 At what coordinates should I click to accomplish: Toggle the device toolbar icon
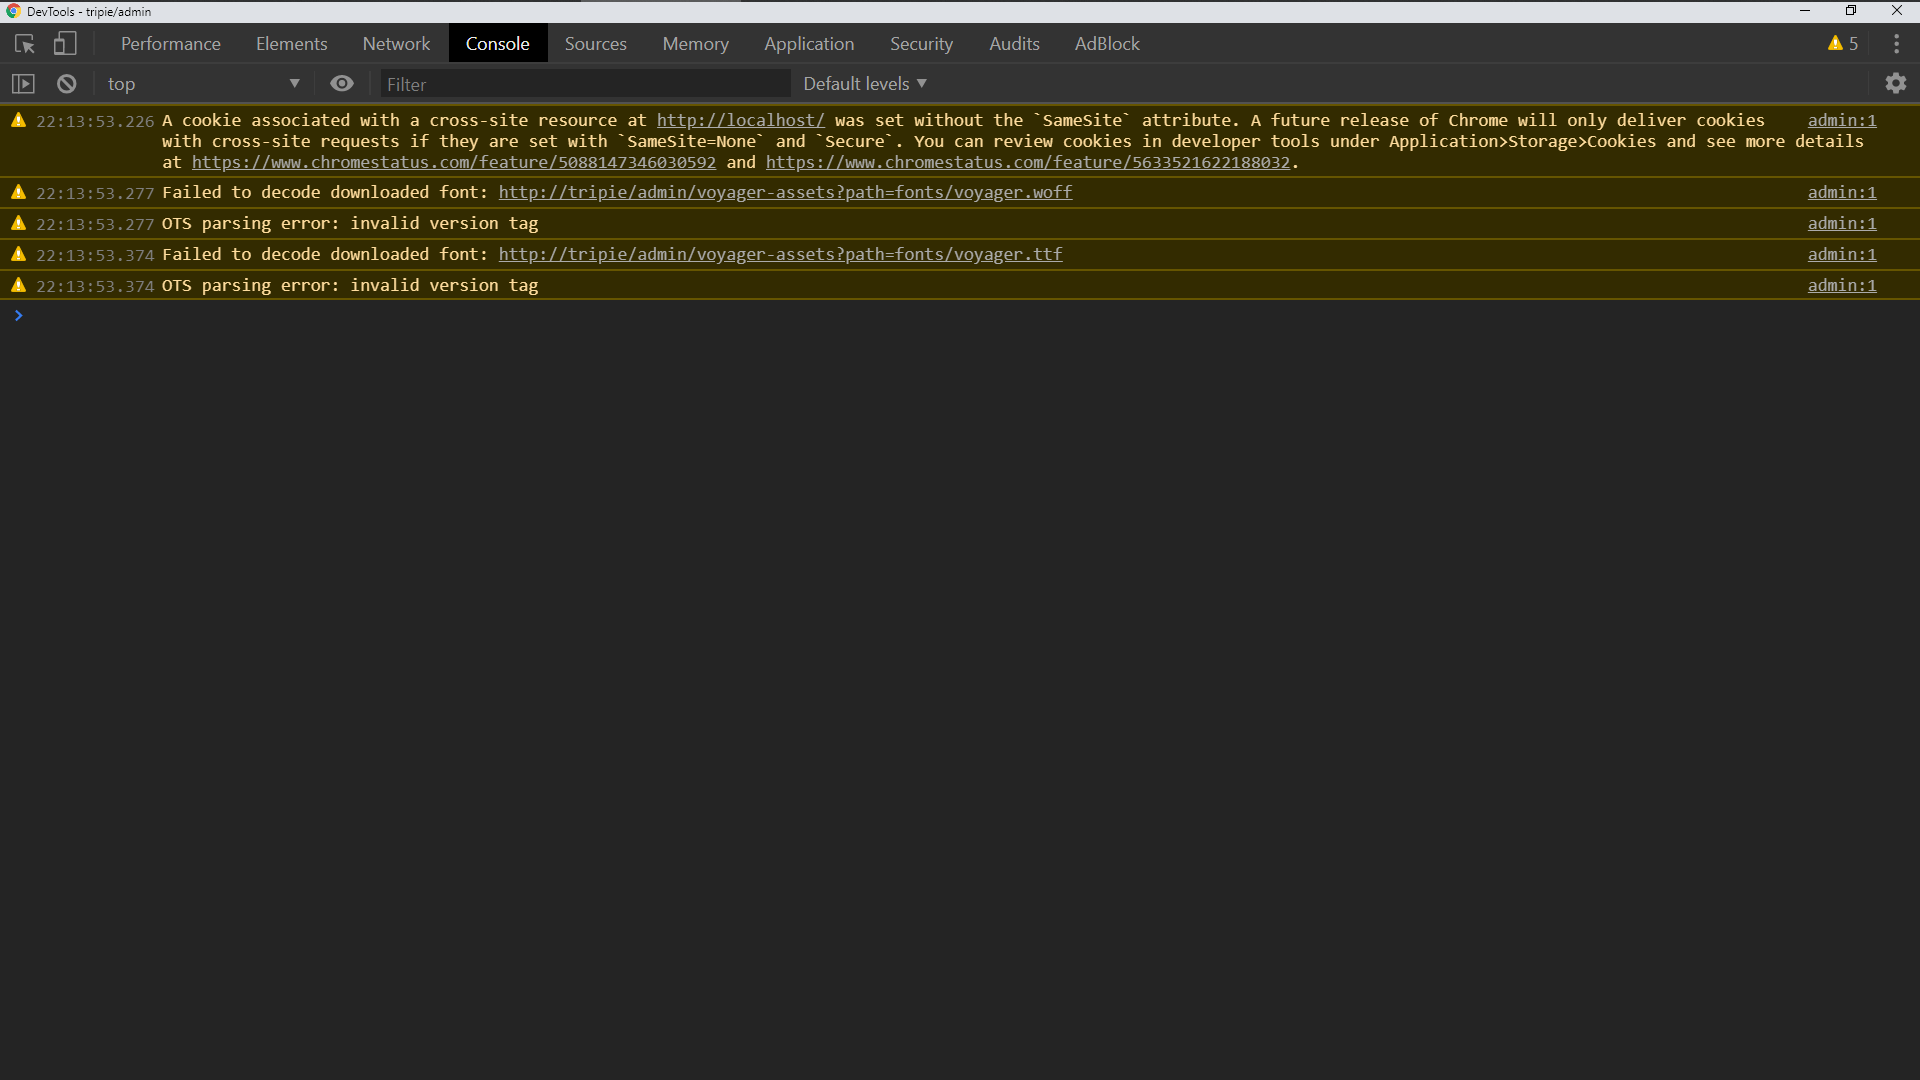click(x=65, y=44)
